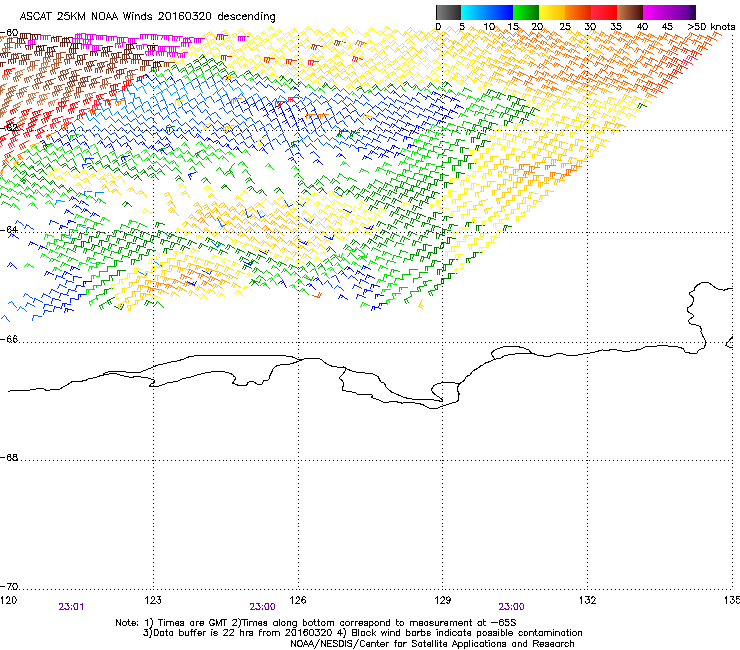
Task: Click the orange 25-30 knots legend segment
Action: (578, 12)
